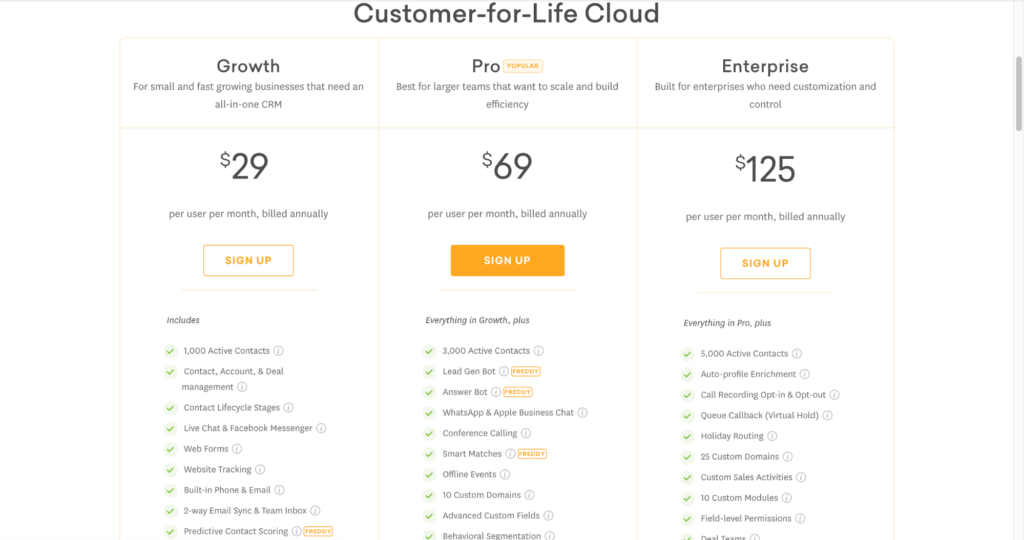Click info icon next to Auto-profile Enrichment
Screen dimensions: 1024x540
point(805,374)
